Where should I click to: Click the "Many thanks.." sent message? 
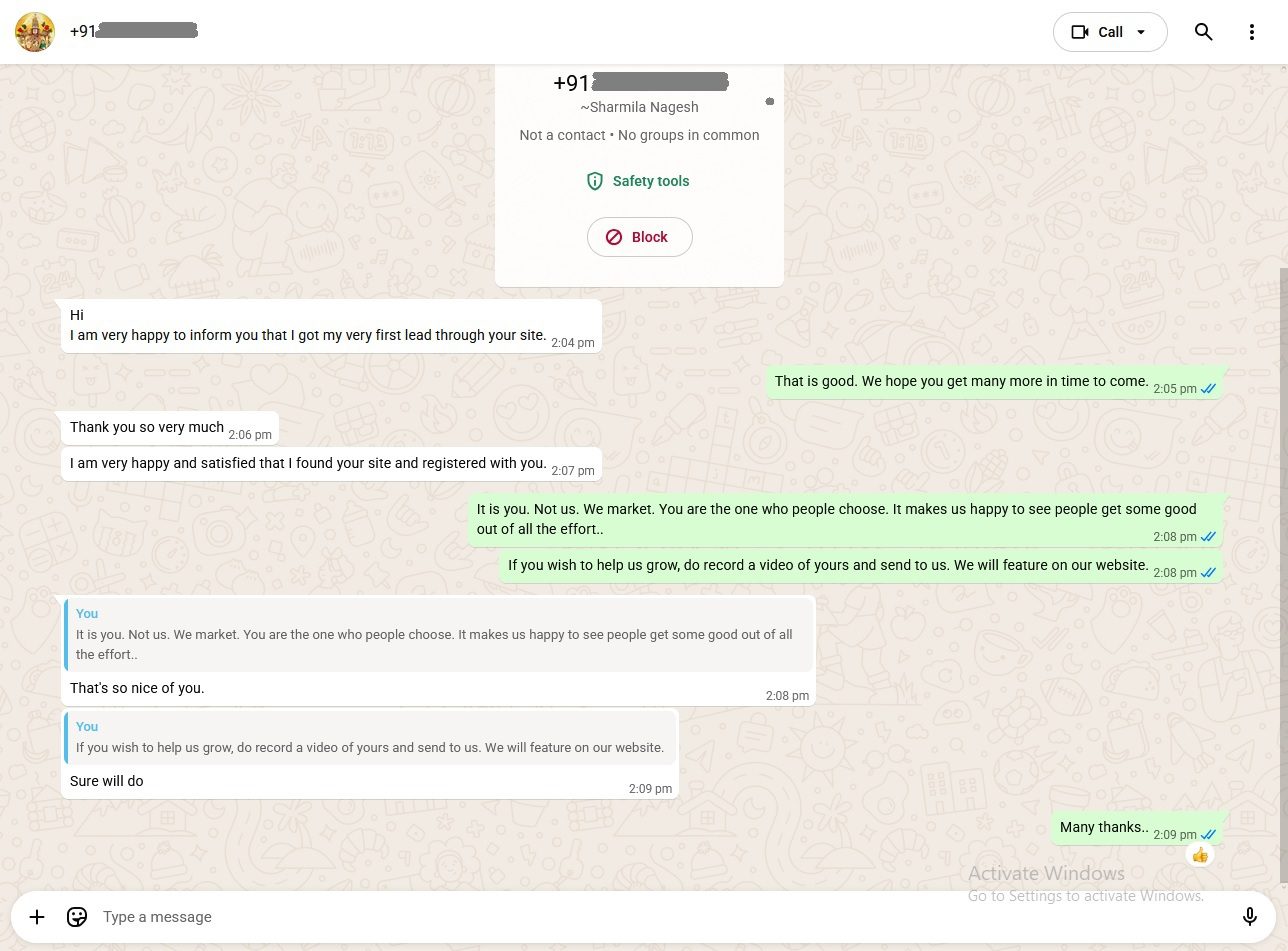click(1104, 828)
